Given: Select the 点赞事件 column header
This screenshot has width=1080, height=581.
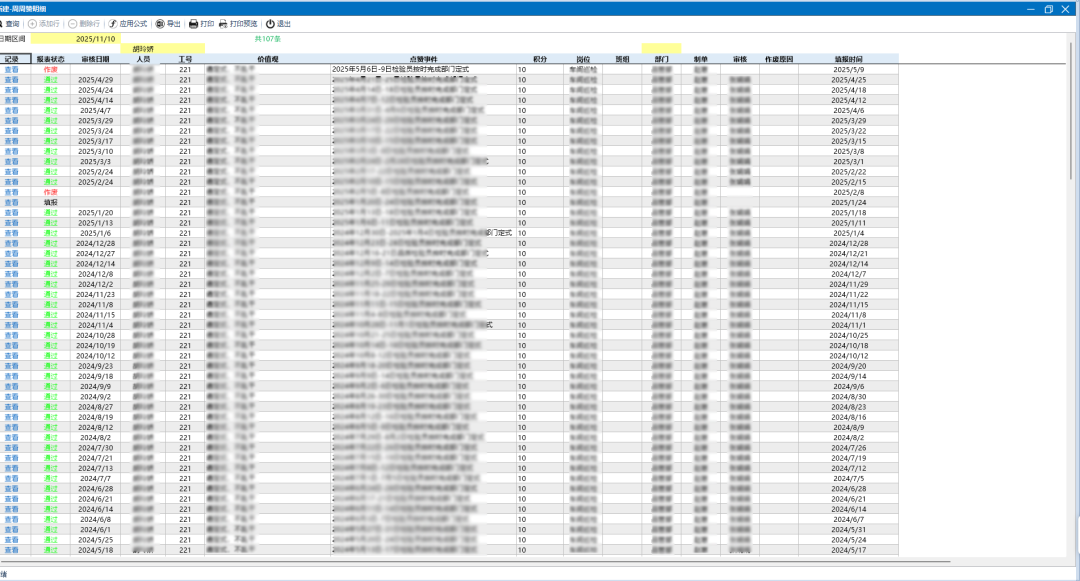Looking at the screenshot, I should pos(424,59).
